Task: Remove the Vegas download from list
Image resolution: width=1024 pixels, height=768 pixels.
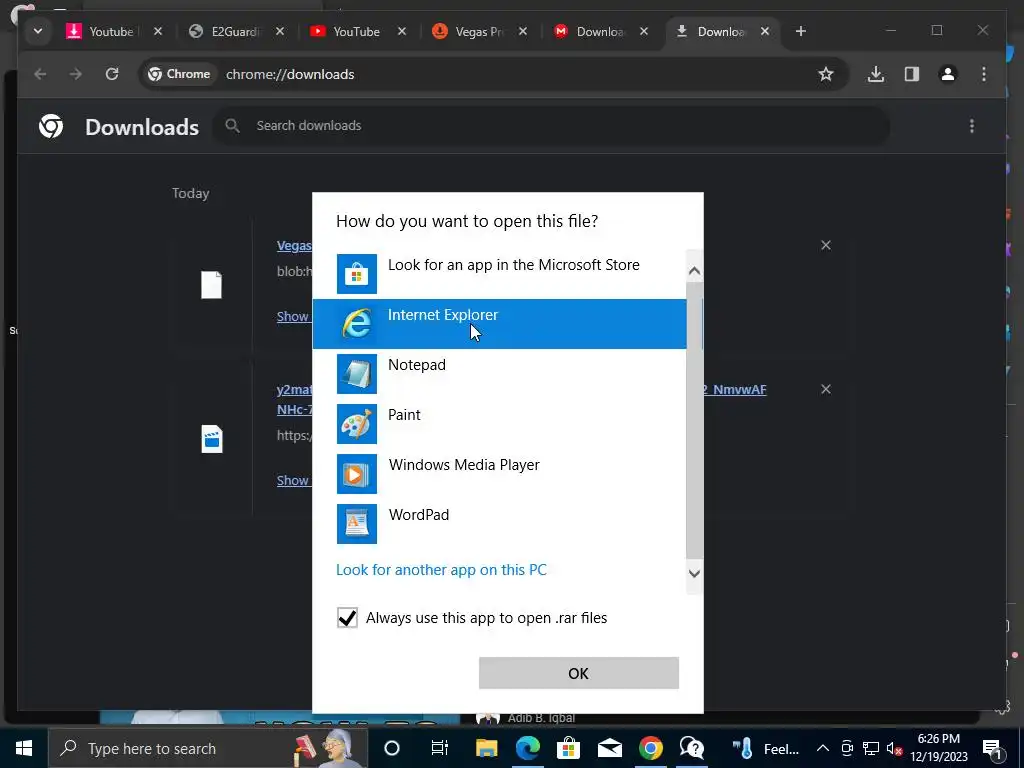Action: 825,245
